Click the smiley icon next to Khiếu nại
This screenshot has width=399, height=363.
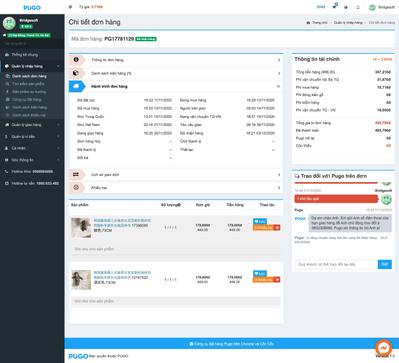pos(76,187)
